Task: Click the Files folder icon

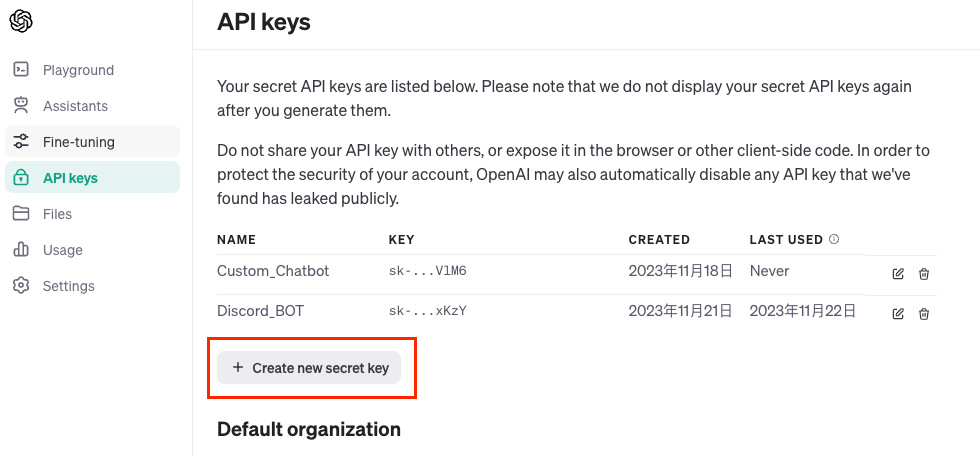Action: 21,214
